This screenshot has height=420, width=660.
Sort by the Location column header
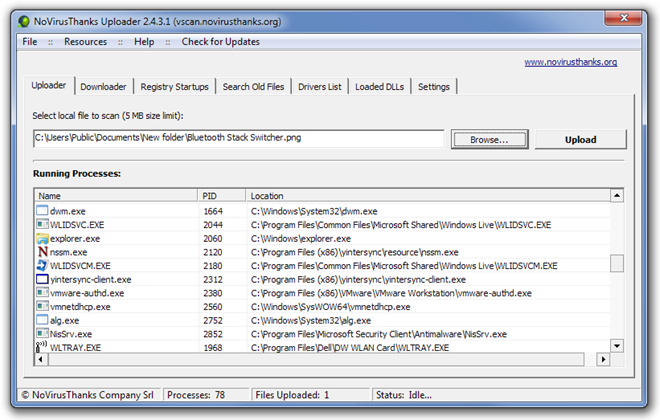[x=428, y=196]
